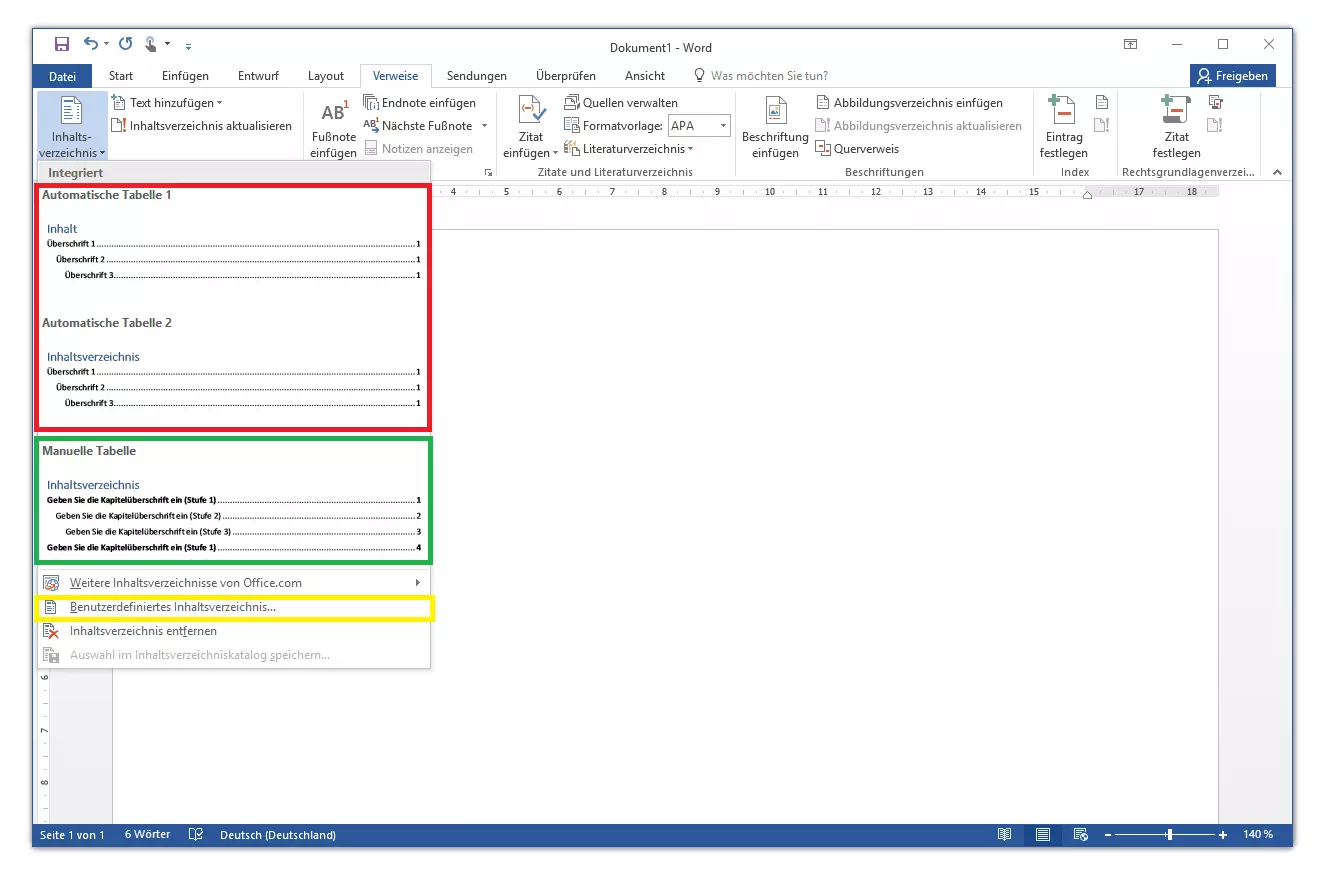Switch to the Sendungen tab
Image resolution: width=1321 pixels, height=881 pixels.
[x=477, y=76]
